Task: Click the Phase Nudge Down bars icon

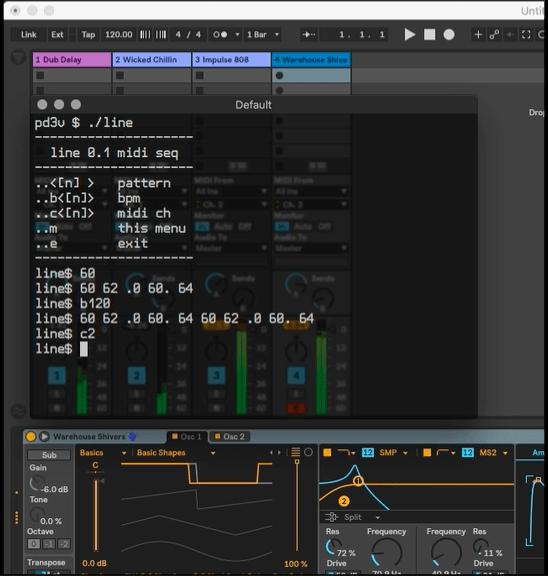Action: point(145,35)
